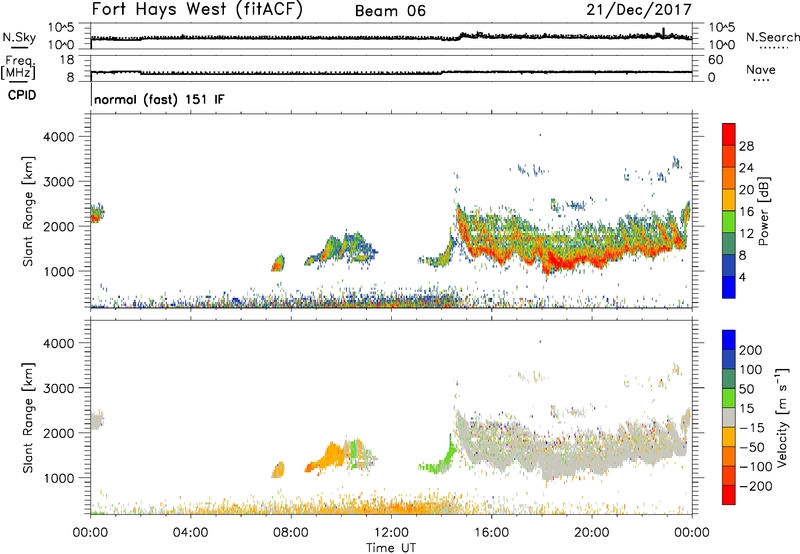Click the 'N.Sky' axis label
This screenshot has height=554, width=800.
click(19, 37)
